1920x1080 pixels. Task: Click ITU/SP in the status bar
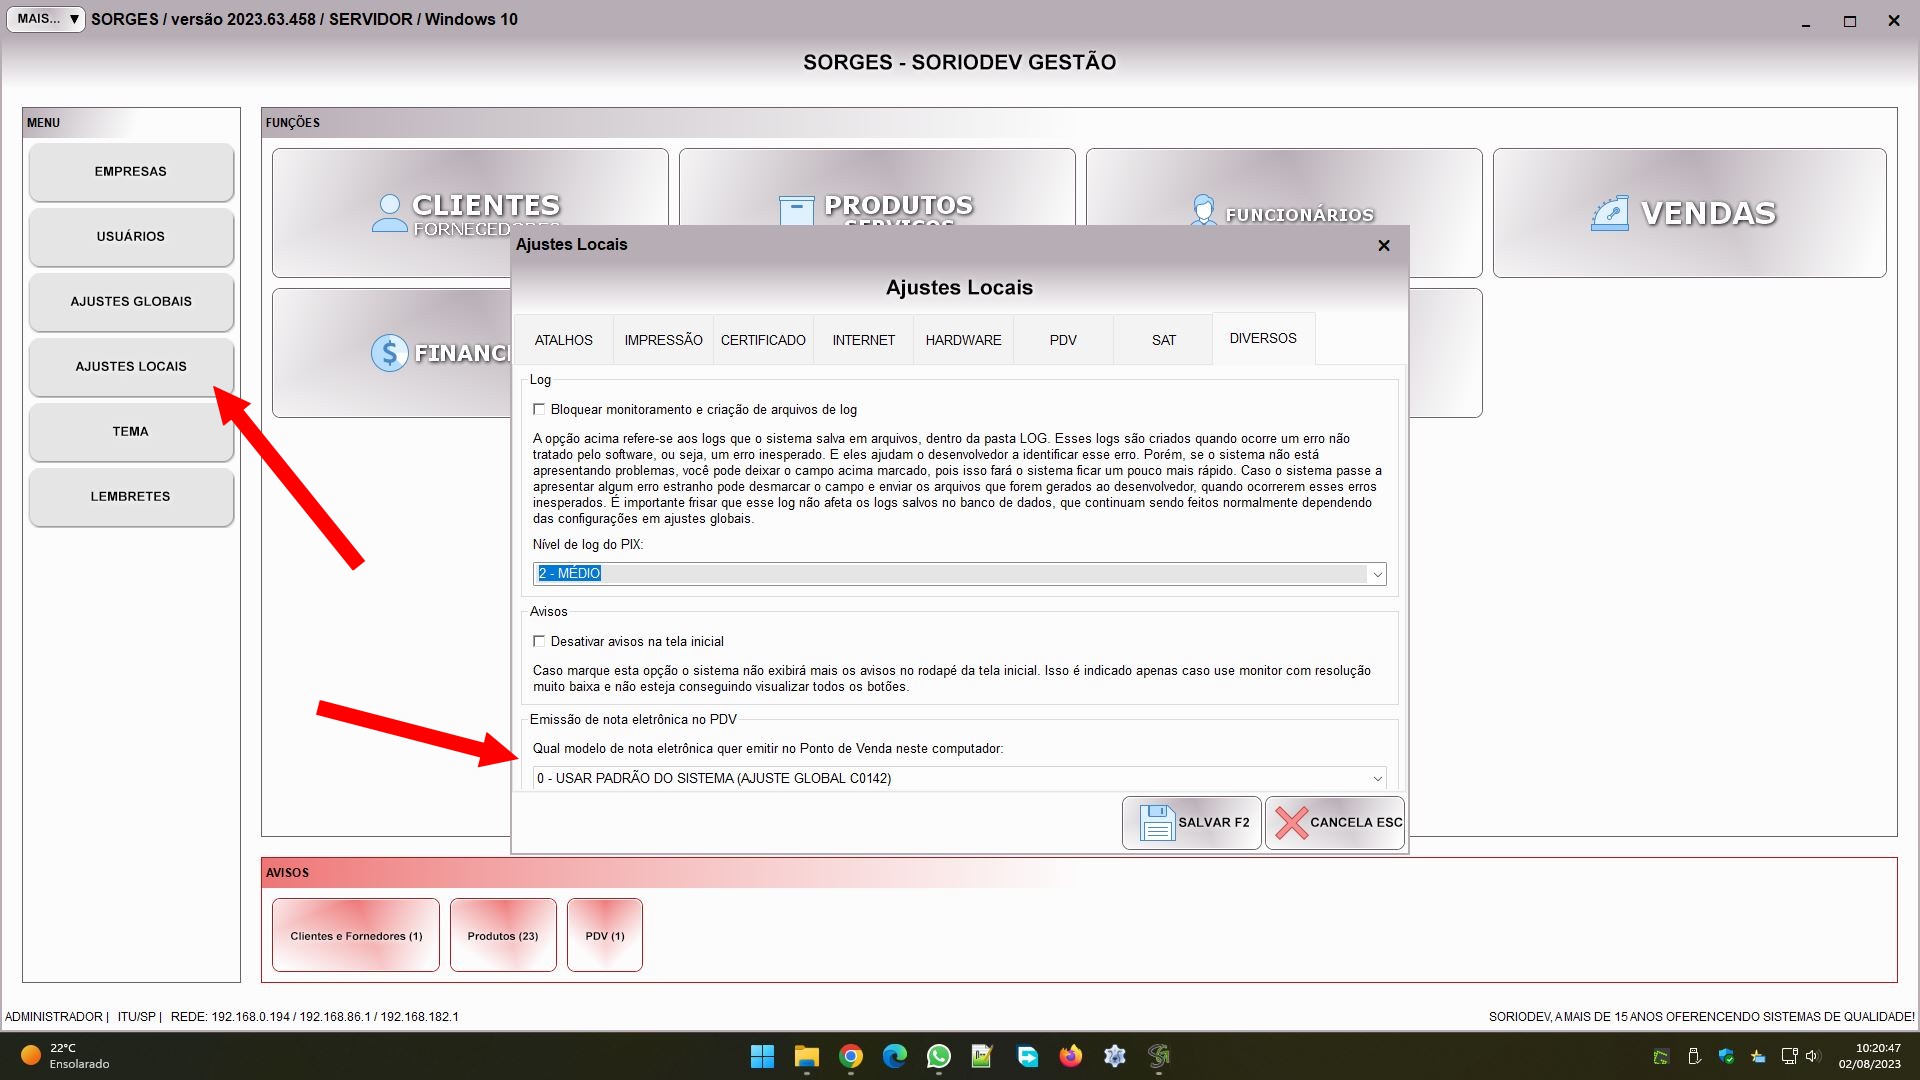pos(137,1017)
